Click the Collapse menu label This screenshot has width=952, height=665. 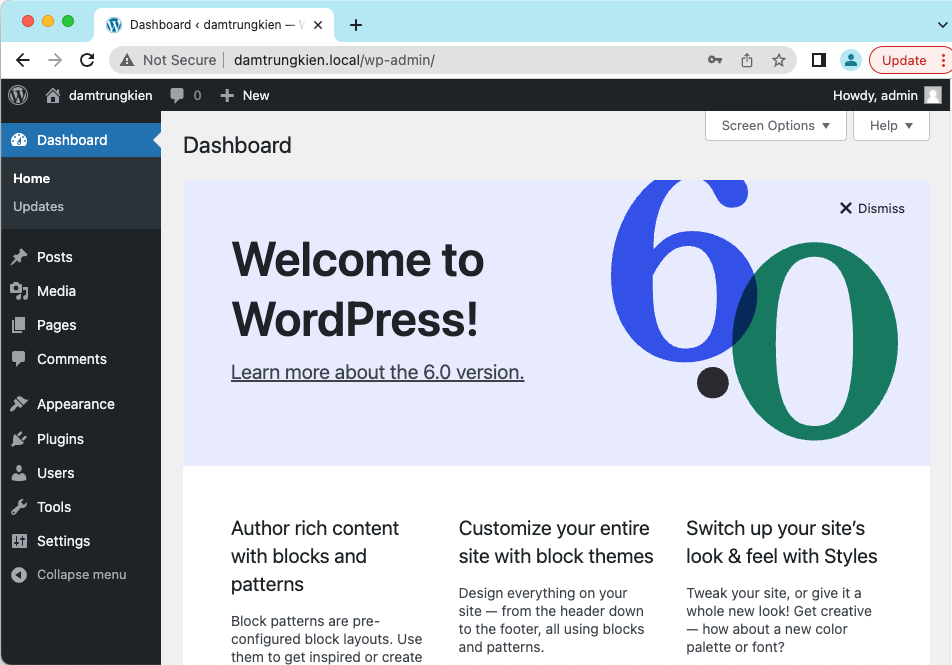[x=81, y=575]
